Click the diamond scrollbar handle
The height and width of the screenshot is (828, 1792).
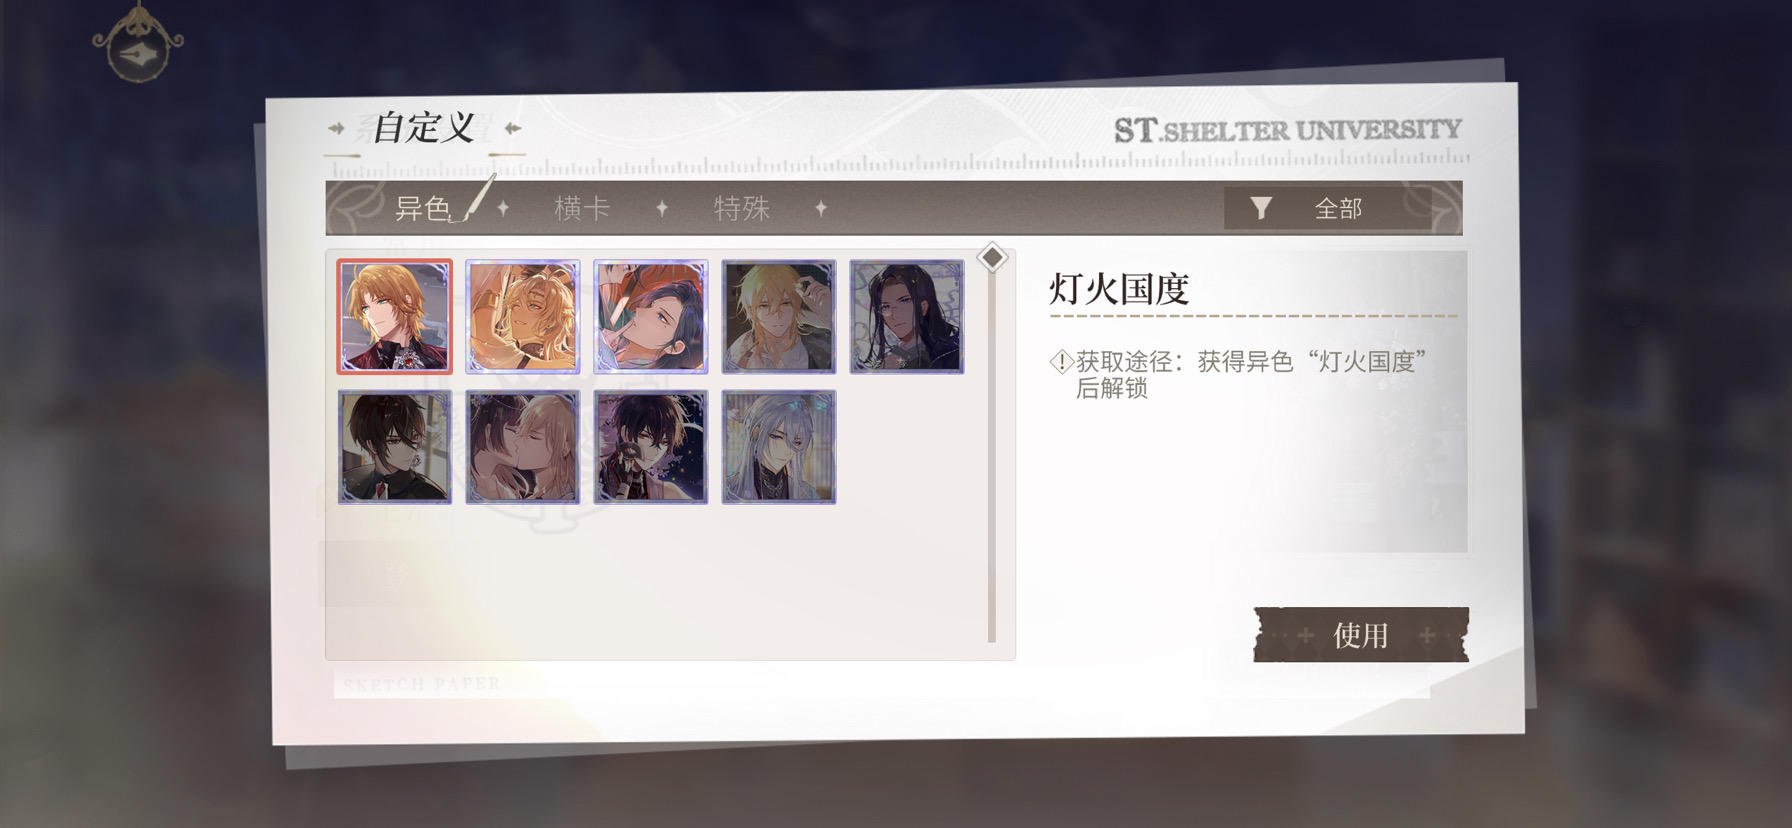click(992, 257)
